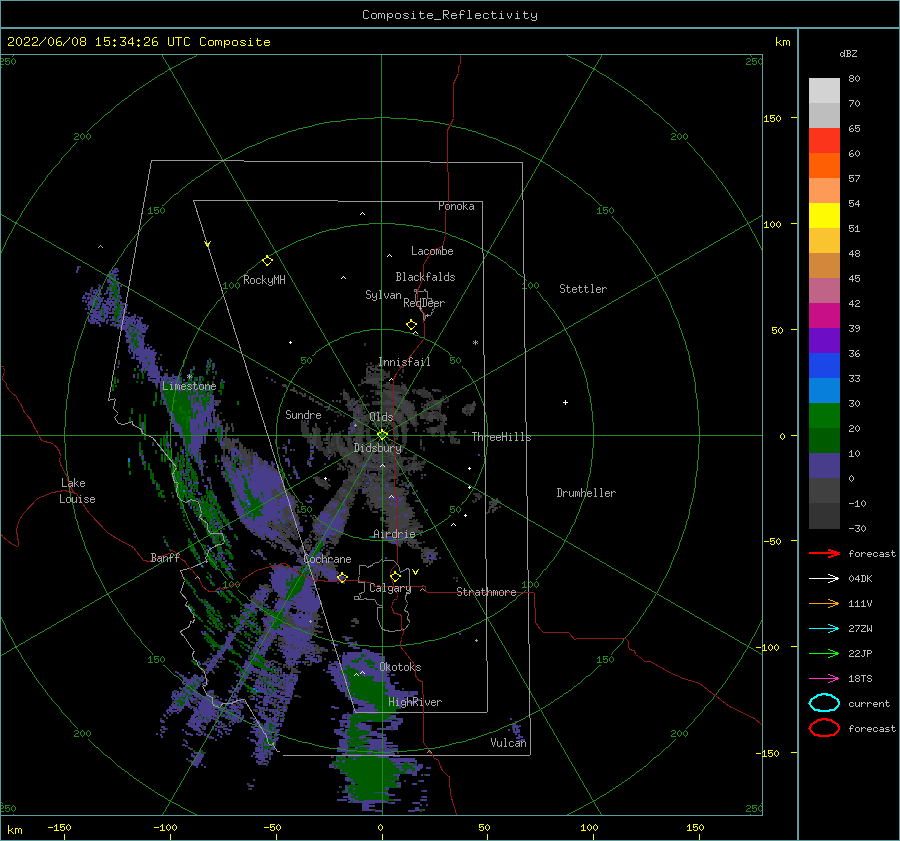900x841 pixels.
Task: Click the dBZ legend heading
Action: click(x=848, y=53)
